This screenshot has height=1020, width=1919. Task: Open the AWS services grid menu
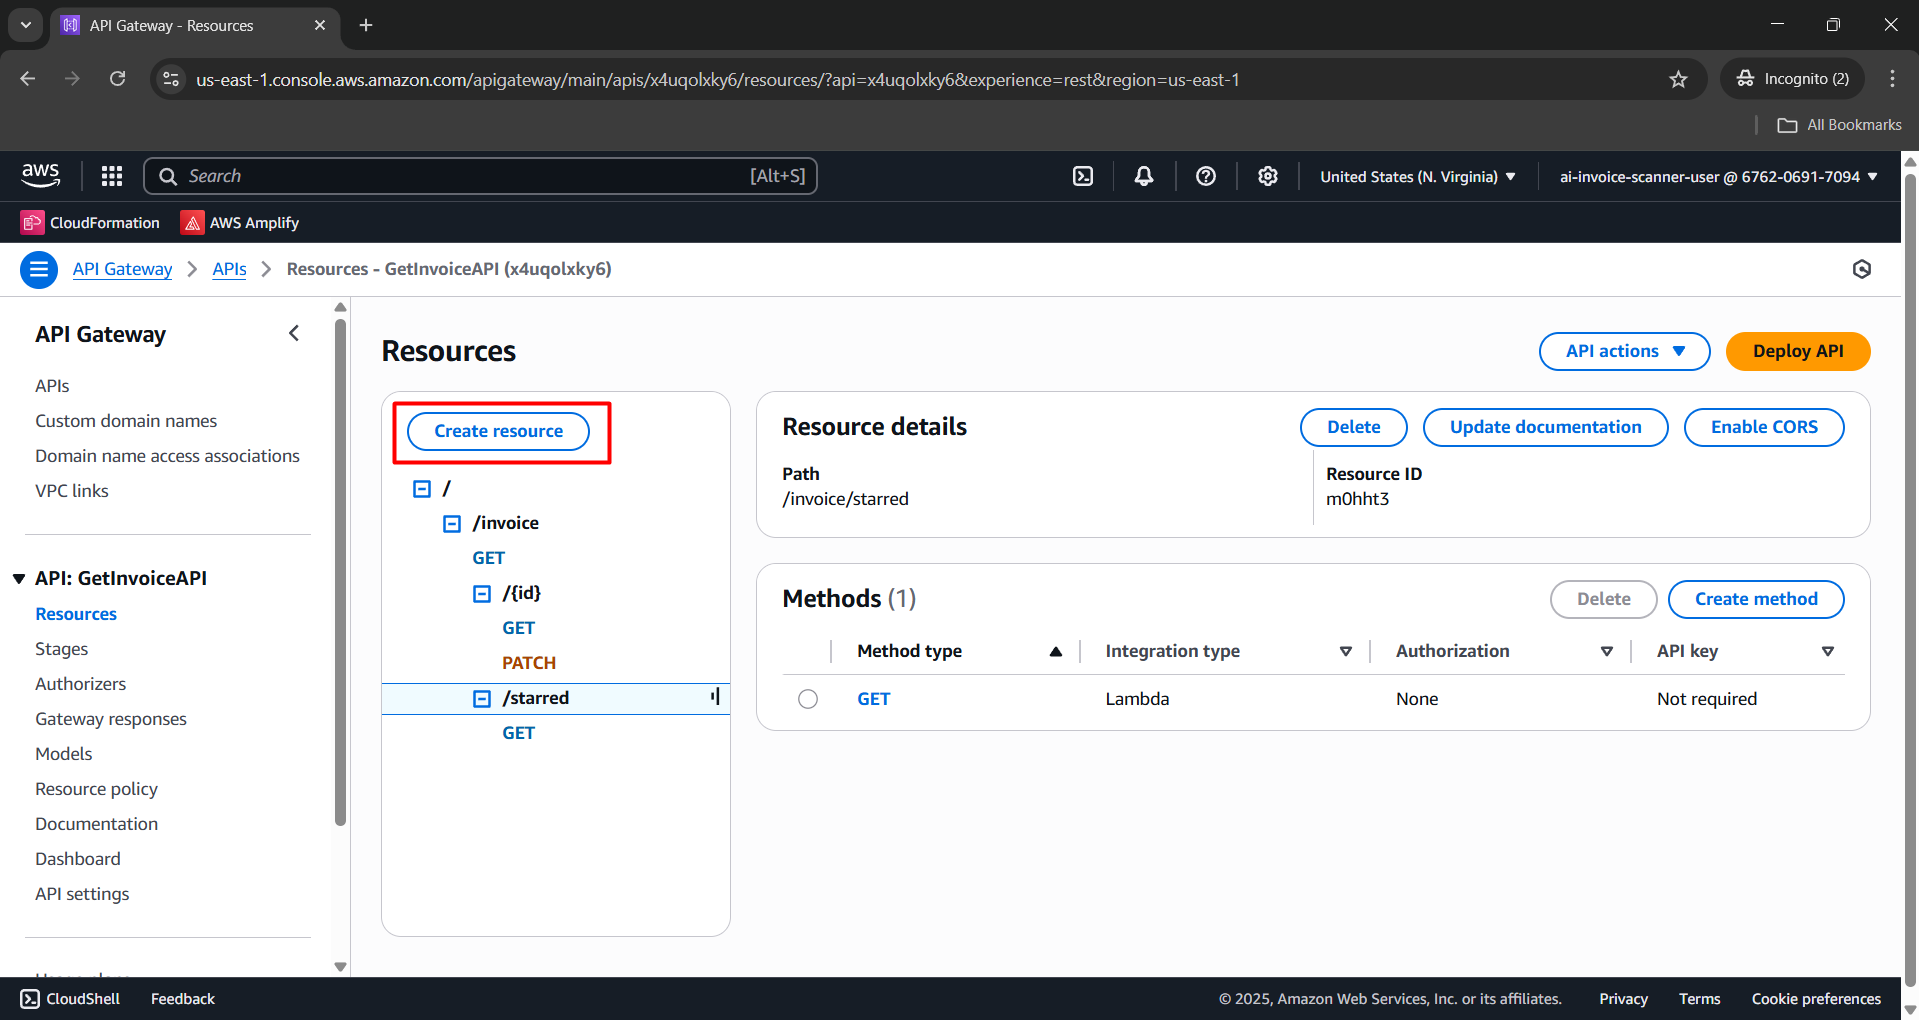tap(112, 176)
